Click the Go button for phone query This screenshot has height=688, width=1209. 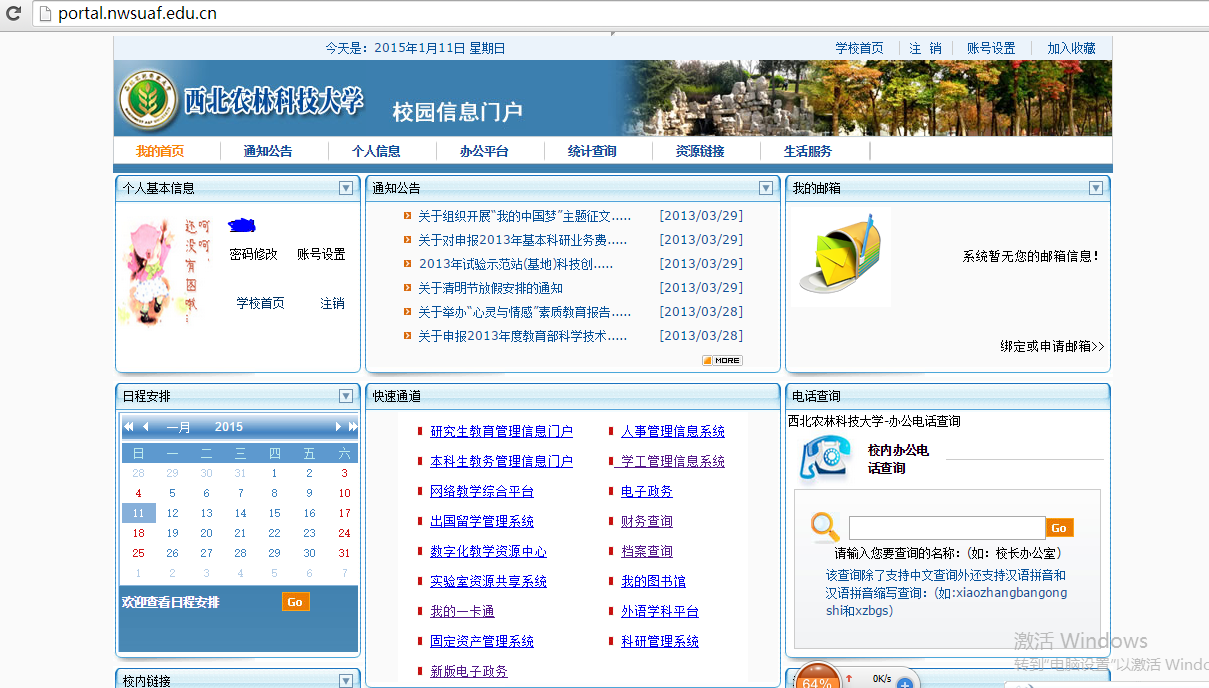coord(1059,527)
